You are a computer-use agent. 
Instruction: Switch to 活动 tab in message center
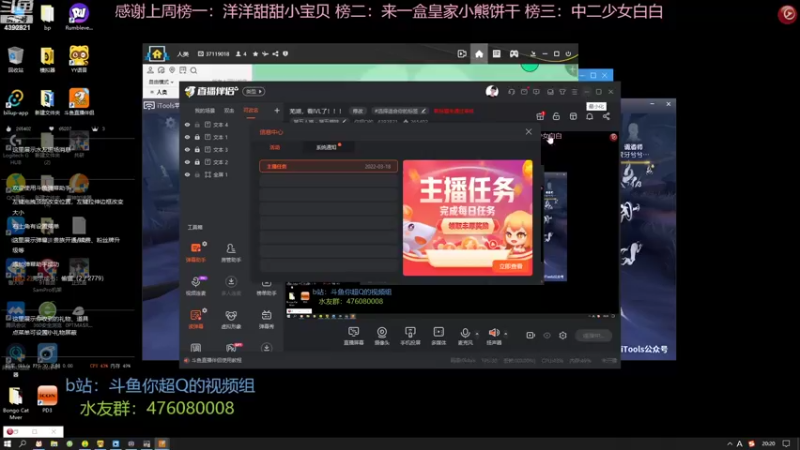click(x=275, y=147)
